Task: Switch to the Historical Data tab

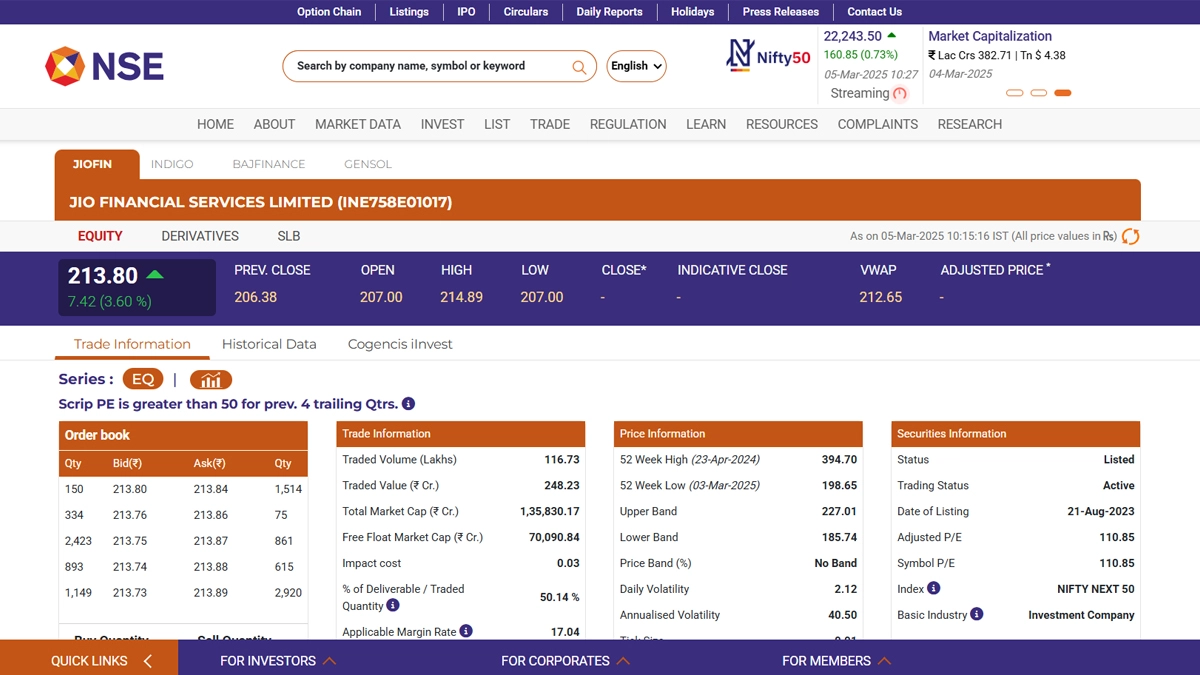Action: (x=269, y=344)
